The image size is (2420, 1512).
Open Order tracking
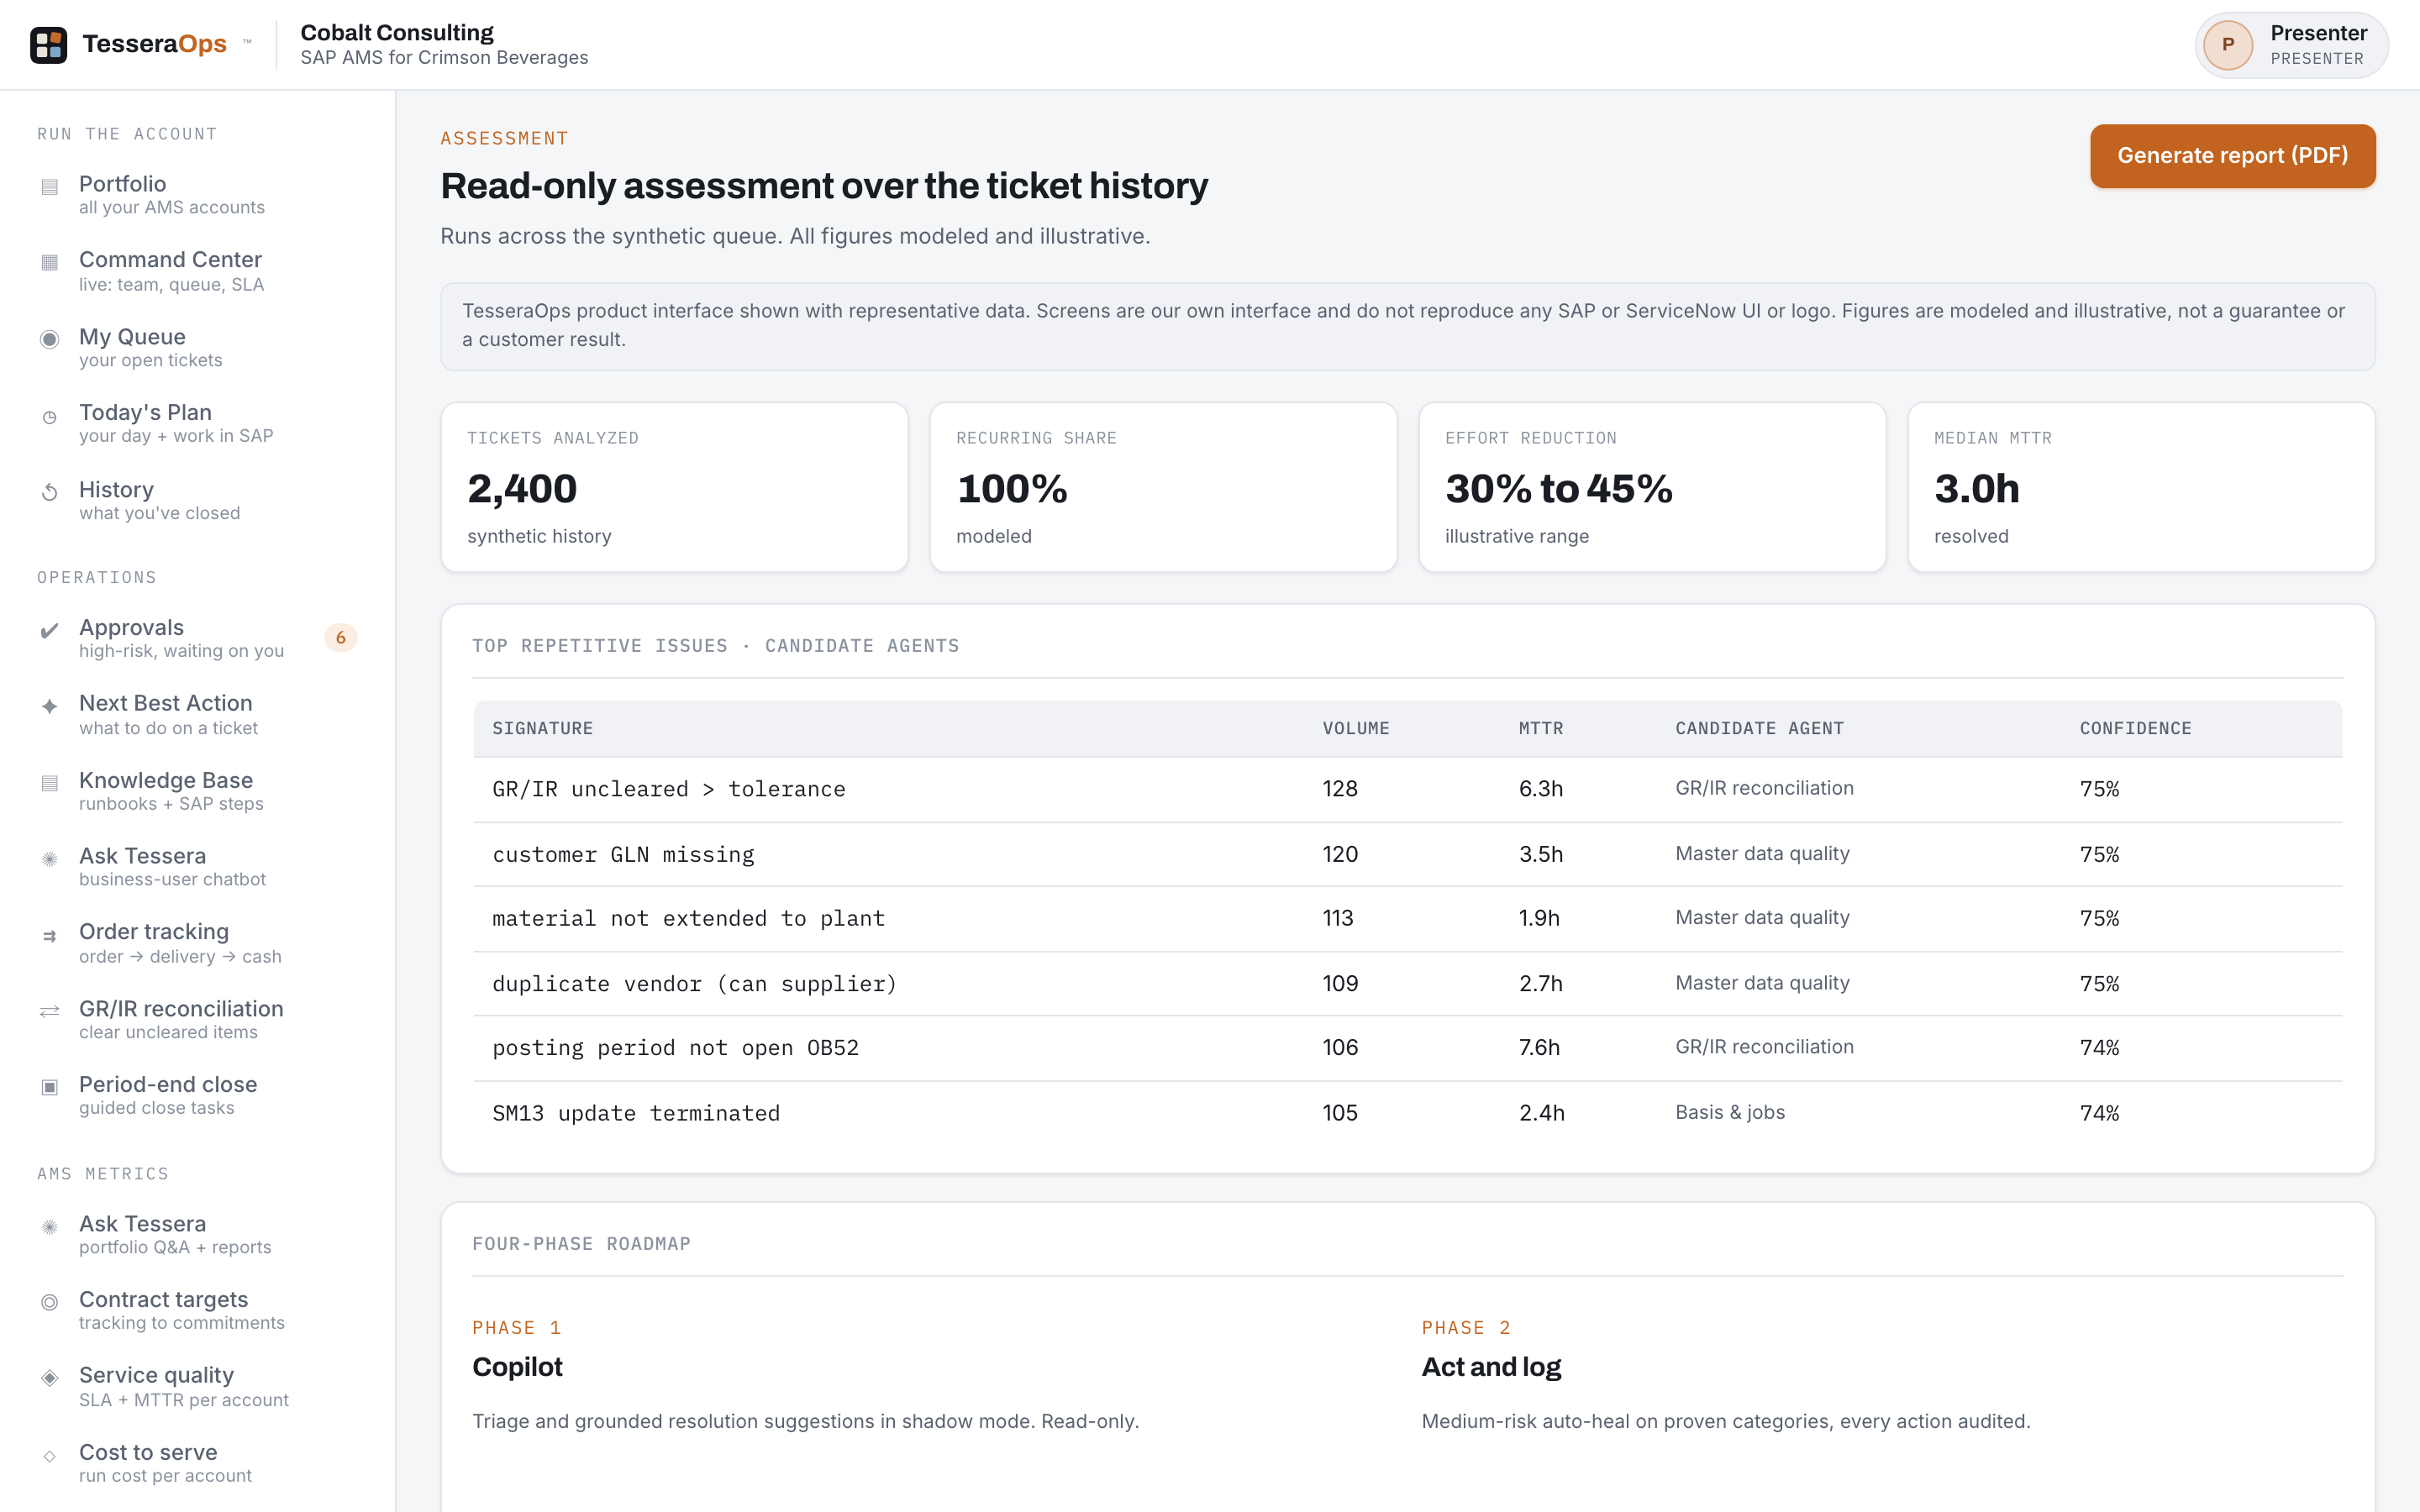tap(197, 943)
